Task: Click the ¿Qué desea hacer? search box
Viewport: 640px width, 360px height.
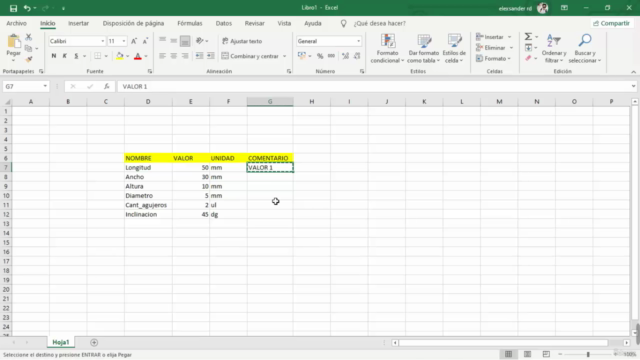Action: coord(380,23)
